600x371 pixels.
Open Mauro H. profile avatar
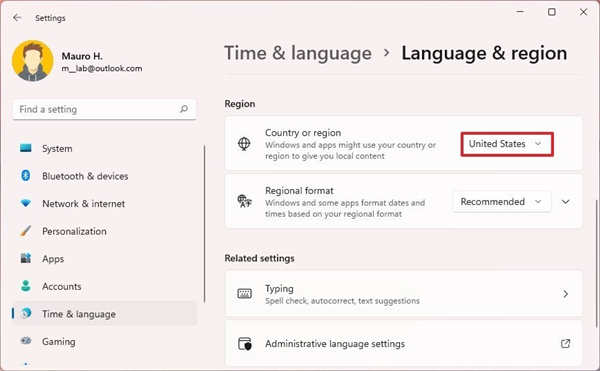click(x=33, y=61)
